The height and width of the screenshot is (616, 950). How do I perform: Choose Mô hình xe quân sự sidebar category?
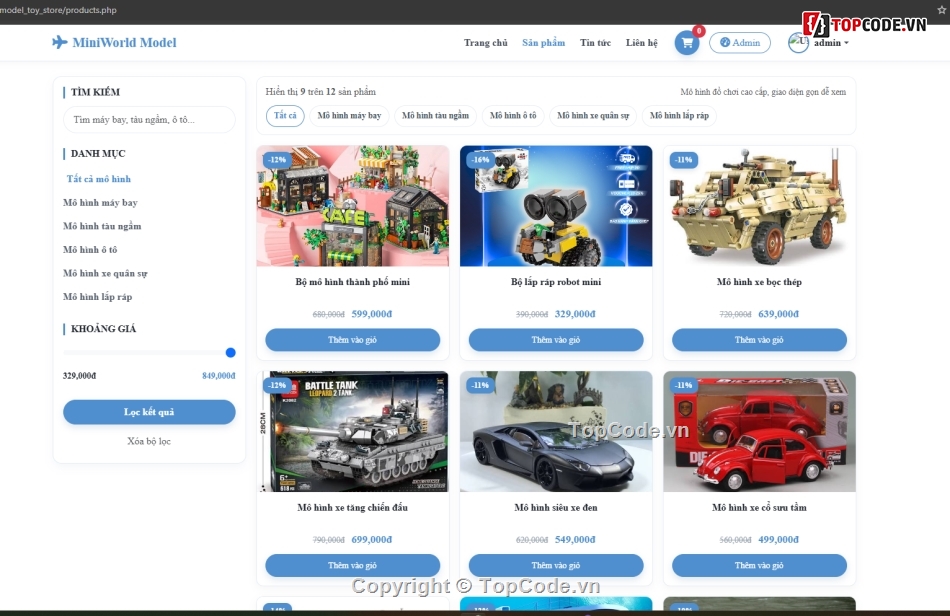coord(105,273)
